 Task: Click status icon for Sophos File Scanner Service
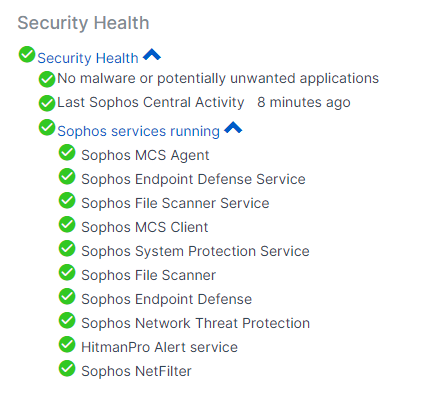(x=67, y=200)
